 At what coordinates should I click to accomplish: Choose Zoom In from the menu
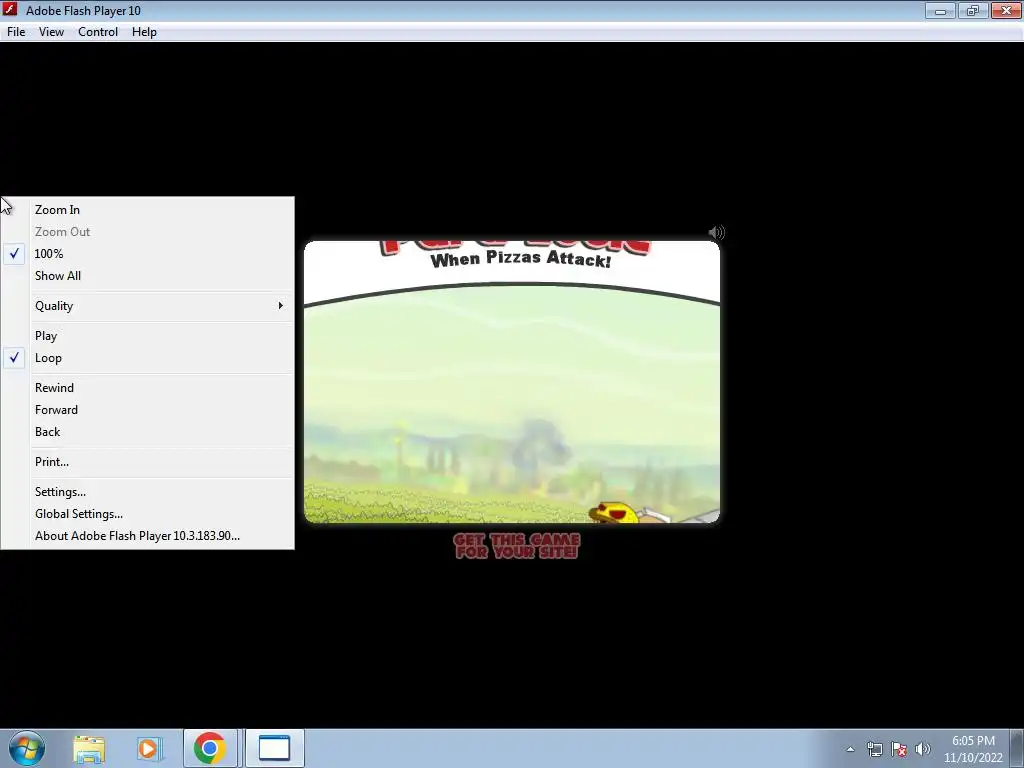[148, 210]
